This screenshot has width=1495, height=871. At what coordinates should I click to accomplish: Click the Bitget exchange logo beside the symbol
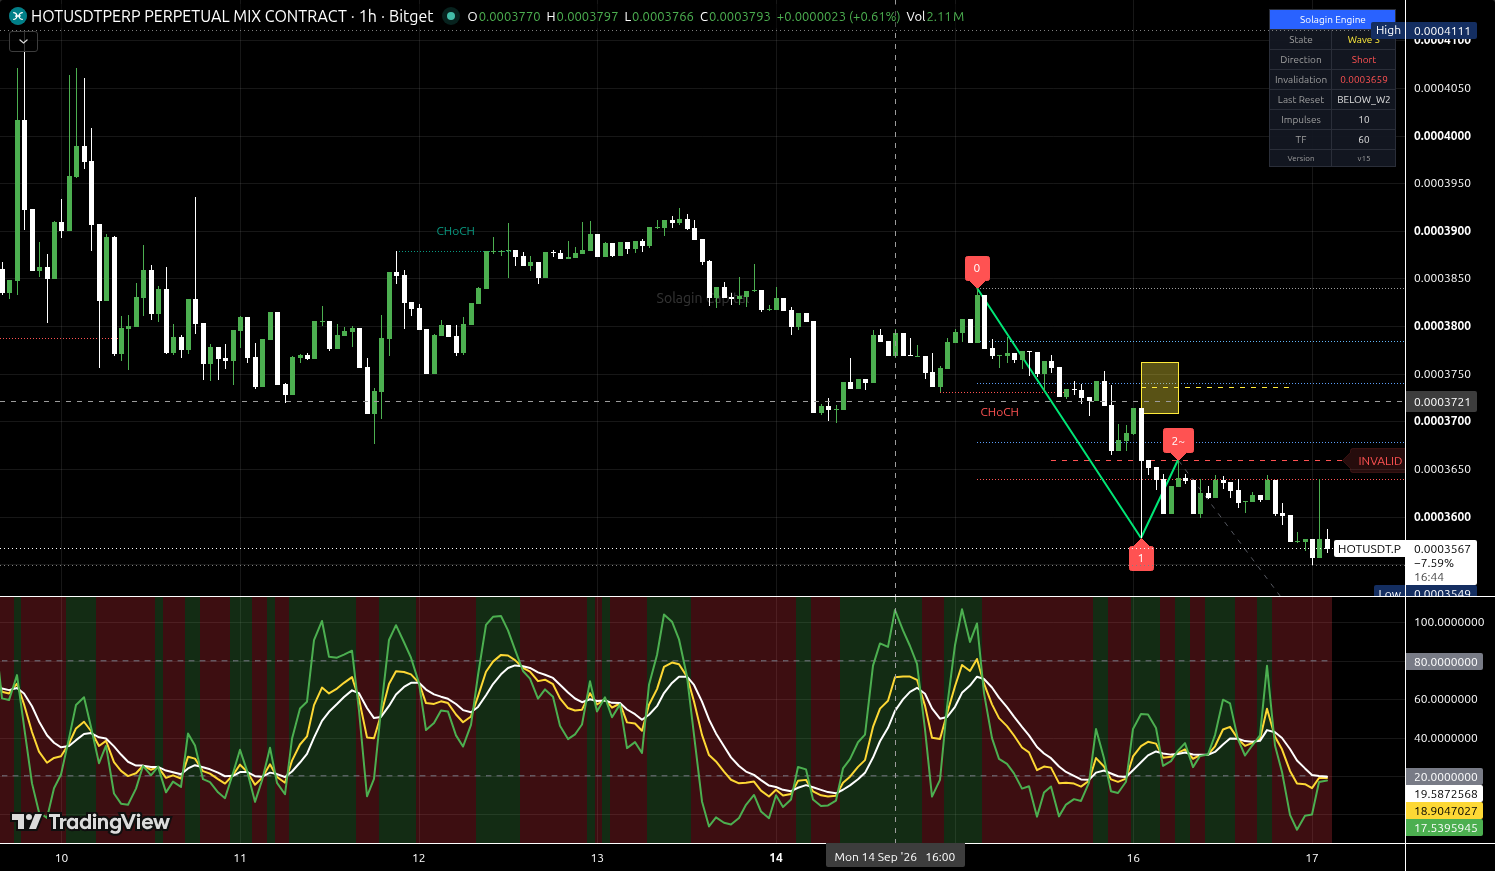point(17,16)
